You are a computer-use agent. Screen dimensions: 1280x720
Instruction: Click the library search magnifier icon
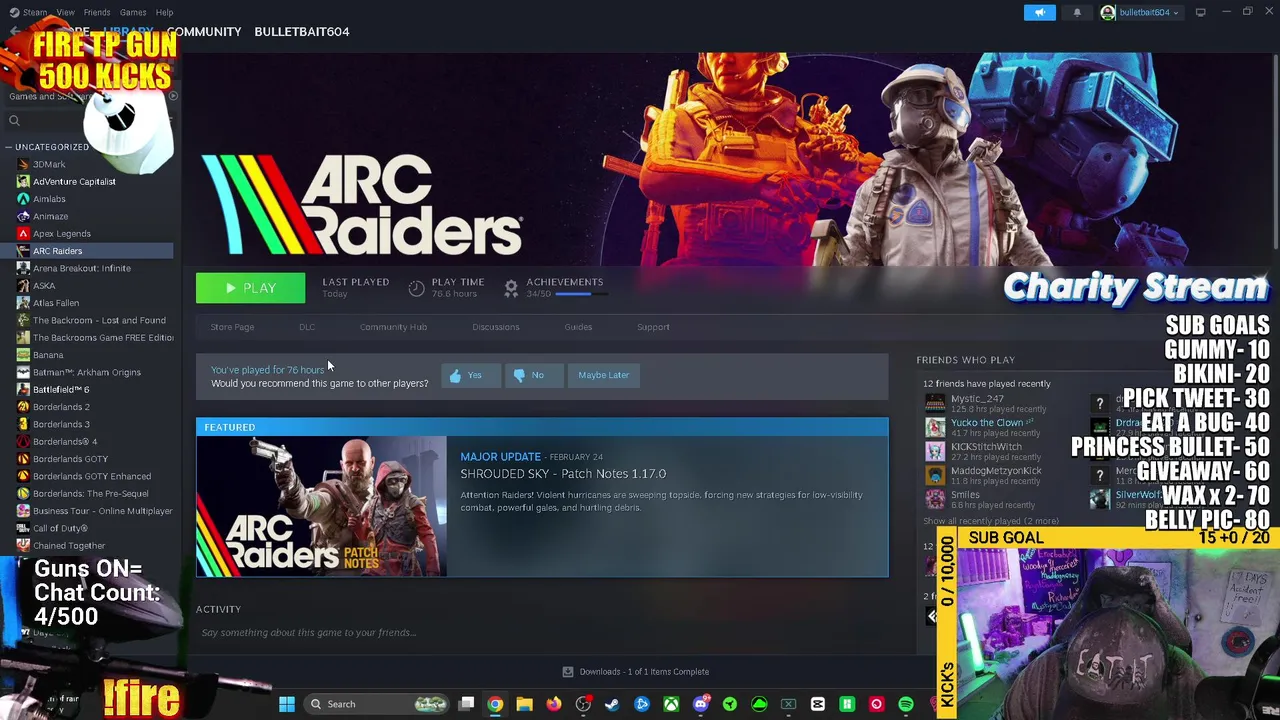pos(14,121)
